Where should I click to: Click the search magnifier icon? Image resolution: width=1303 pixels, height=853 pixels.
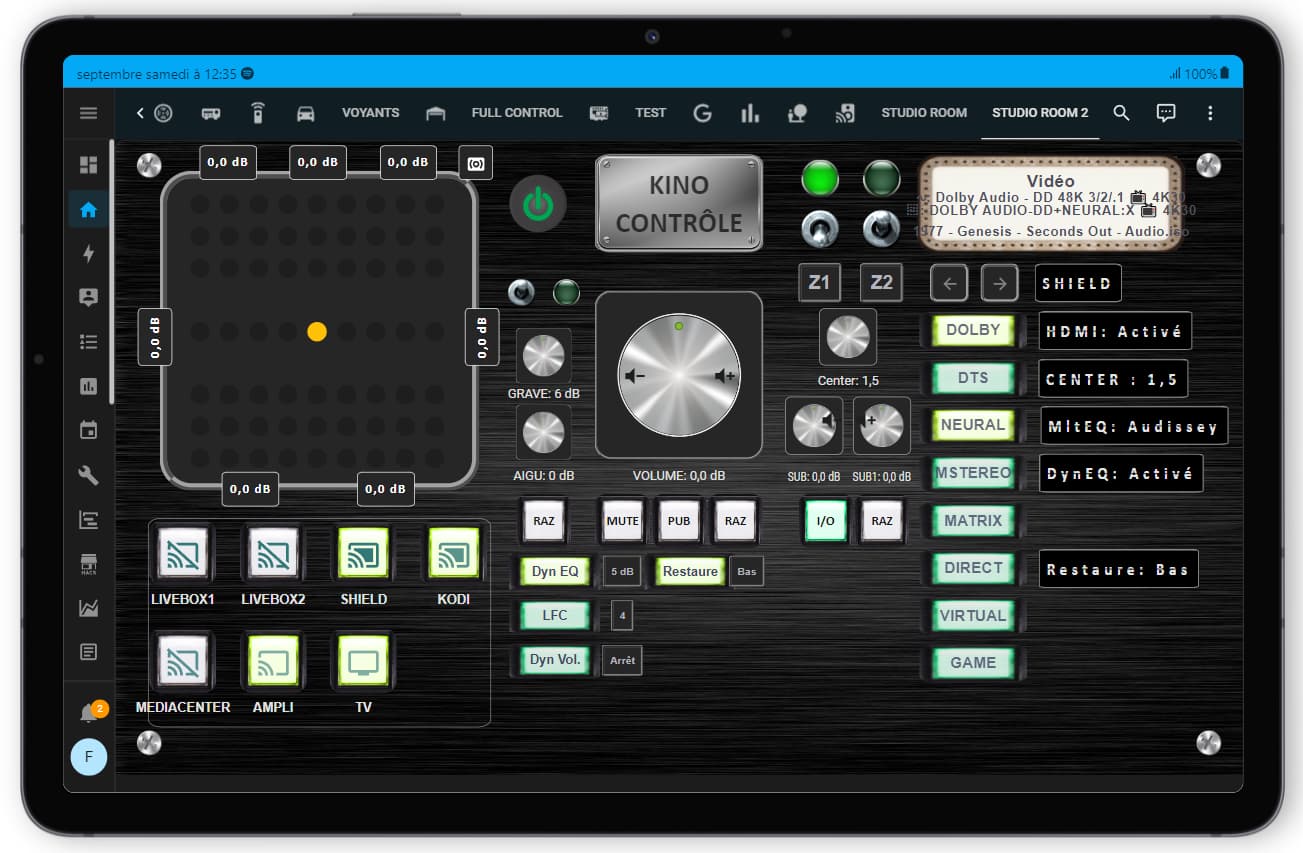pos(1121,113)
